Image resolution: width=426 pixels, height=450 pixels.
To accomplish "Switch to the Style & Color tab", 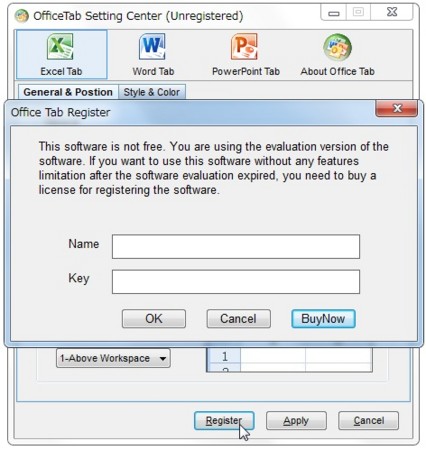I will [x=152, y=92].
